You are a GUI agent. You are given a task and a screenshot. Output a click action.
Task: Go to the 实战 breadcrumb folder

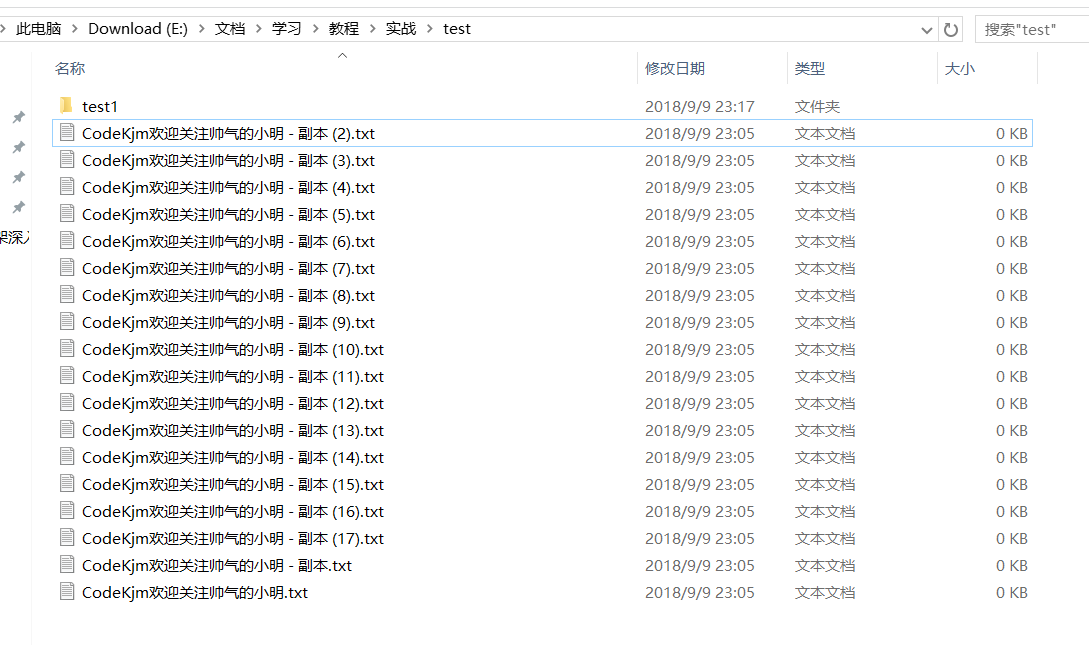coord(401,28)
